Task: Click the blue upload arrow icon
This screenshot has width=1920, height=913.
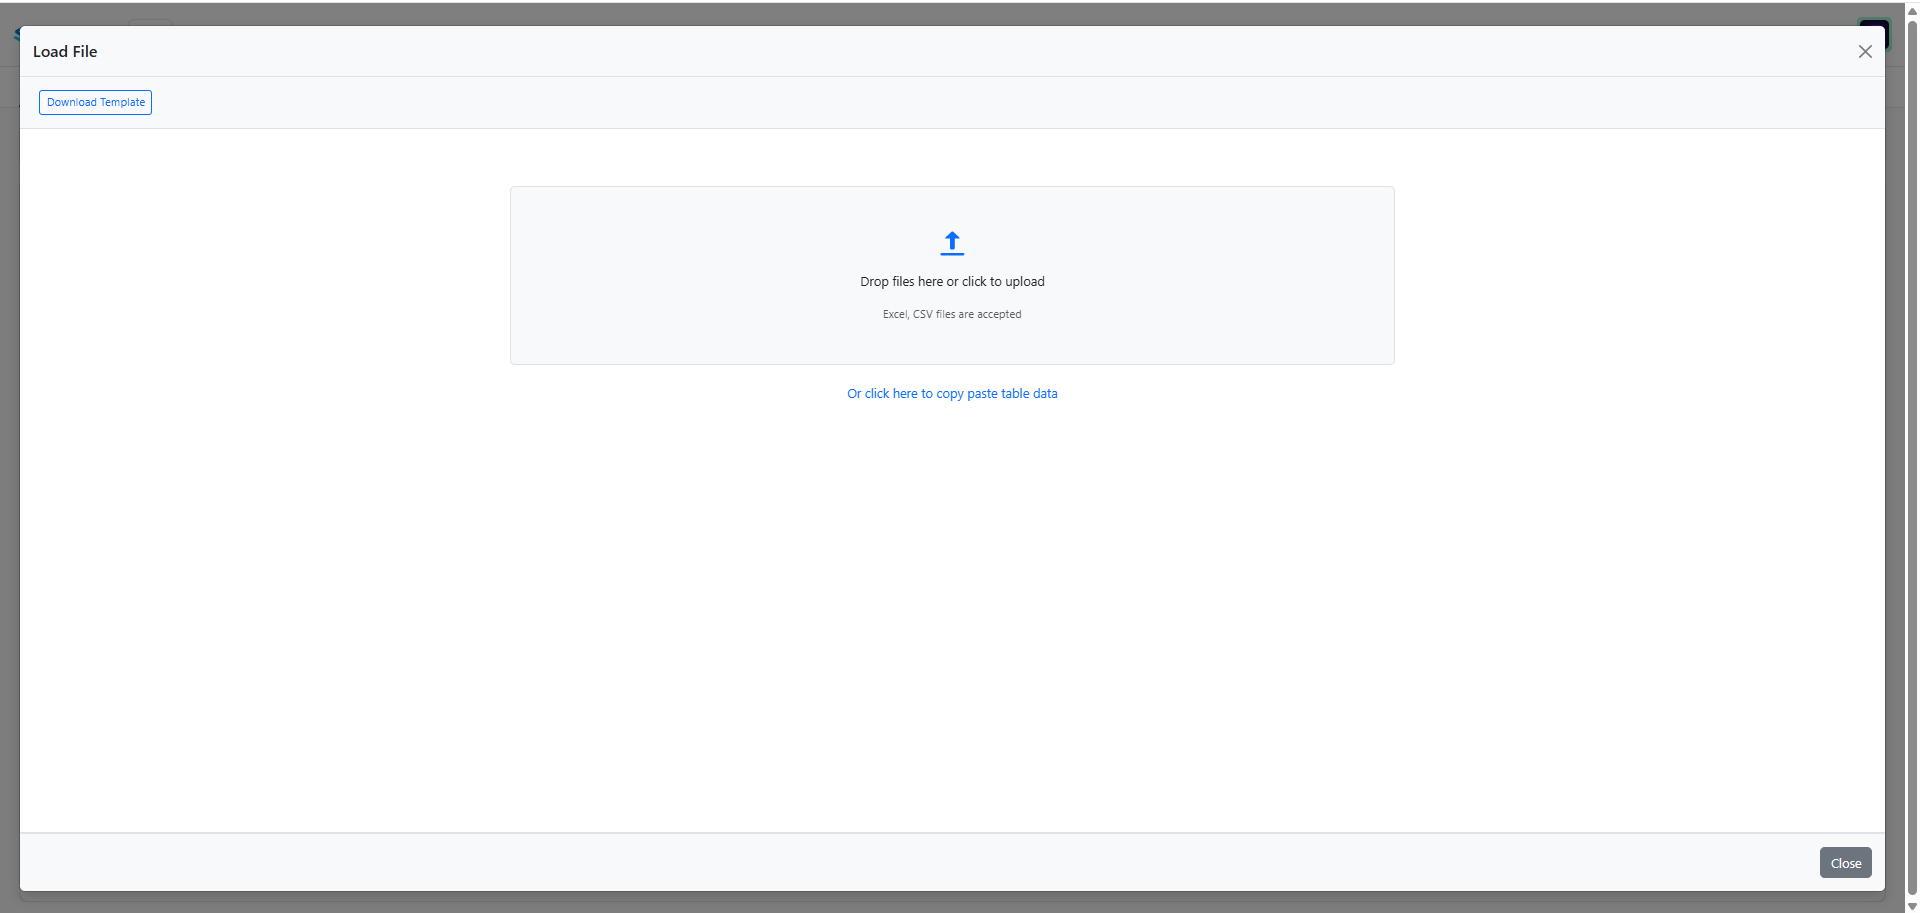Action: 952,243
